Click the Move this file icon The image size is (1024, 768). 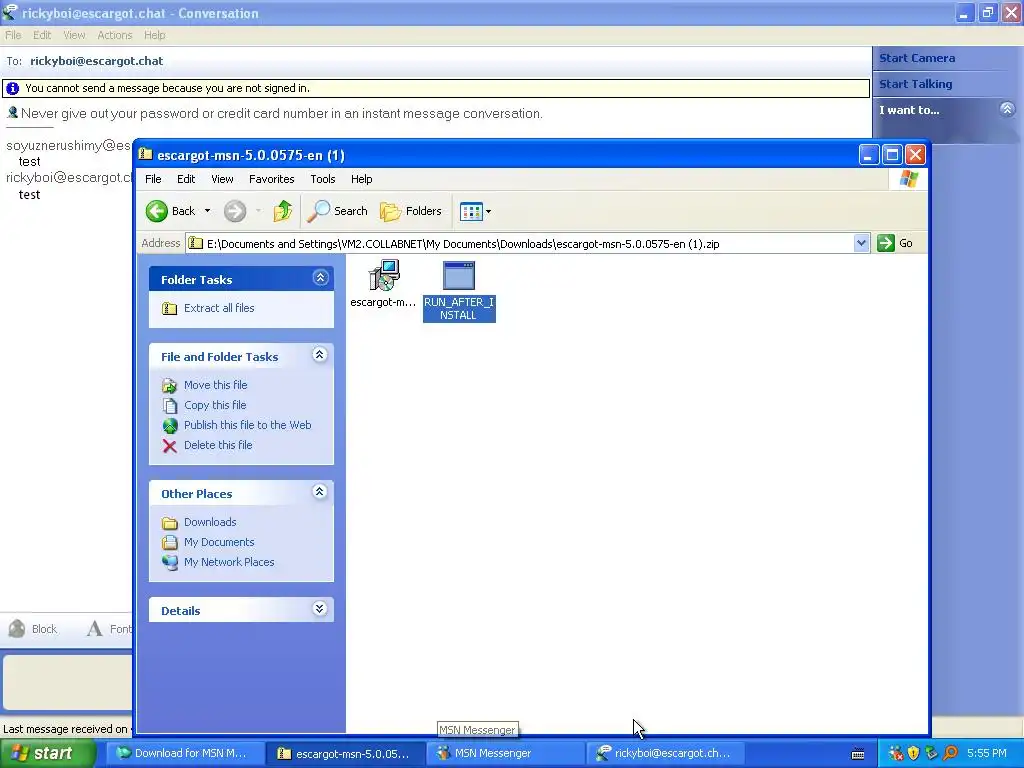point(170,385)
